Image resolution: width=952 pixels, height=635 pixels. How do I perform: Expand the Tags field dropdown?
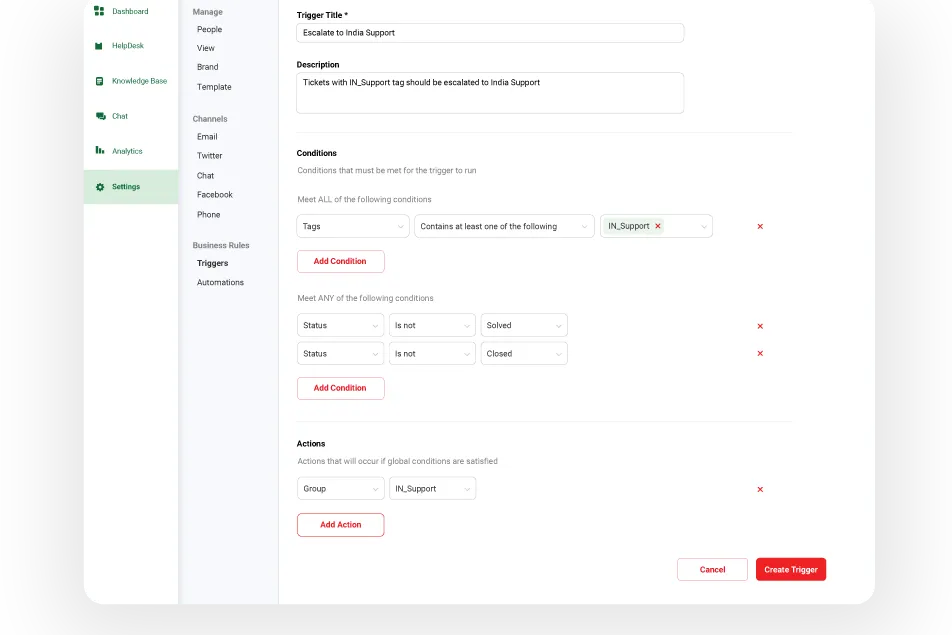[x=352, y=226]
